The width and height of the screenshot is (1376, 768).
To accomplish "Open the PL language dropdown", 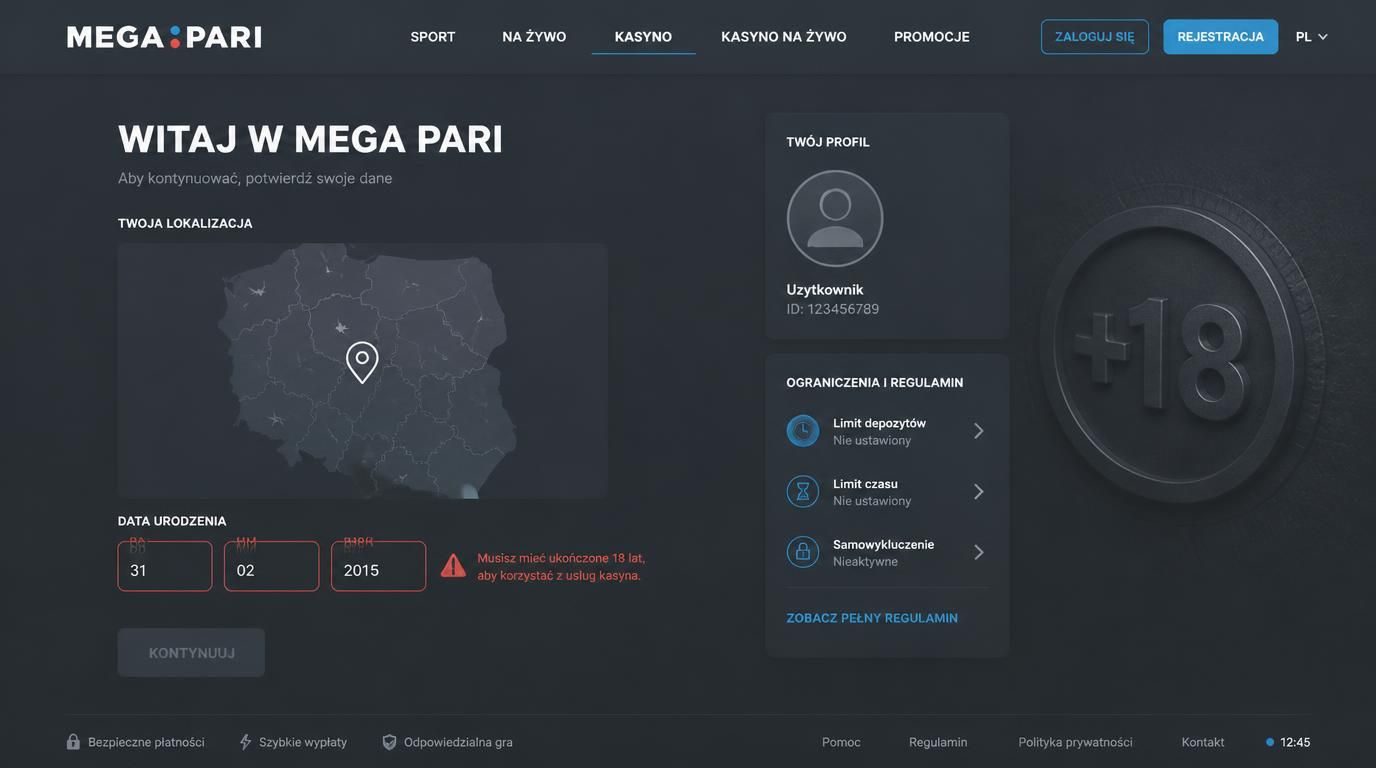I will click(x=1312, y=37).
